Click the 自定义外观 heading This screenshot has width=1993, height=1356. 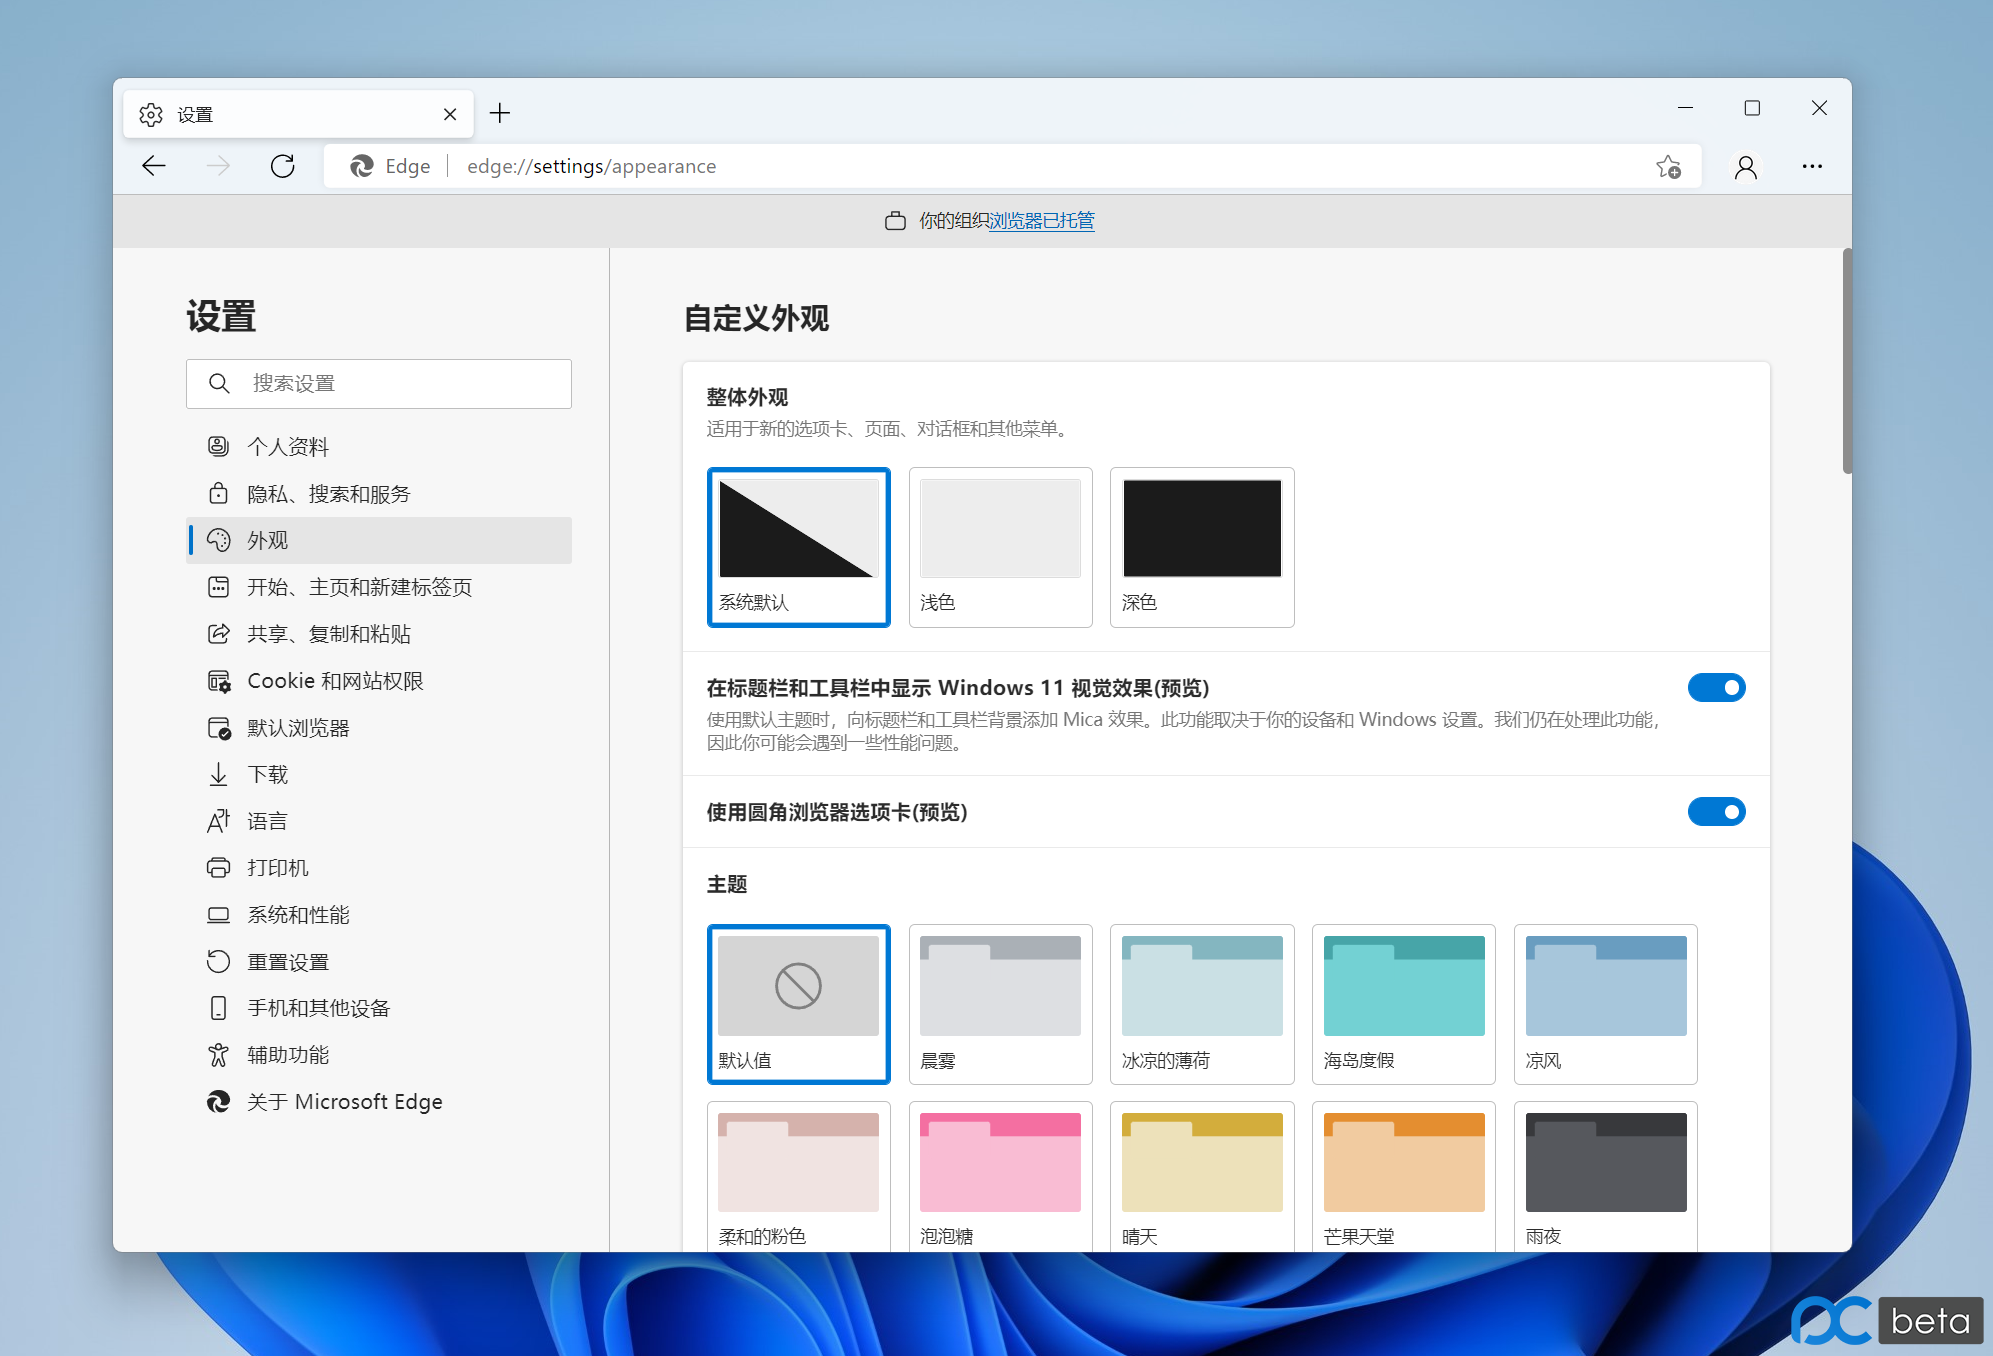pyautogui.click(x=757, y=319)
